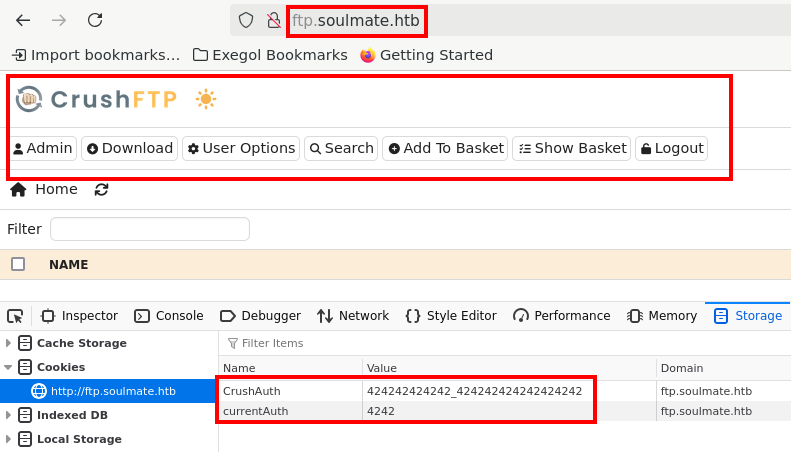This screenshot has height=452, width=791.
Task: Check the select-all checkbox in NAME header
Action: click(x=18, y=264)
